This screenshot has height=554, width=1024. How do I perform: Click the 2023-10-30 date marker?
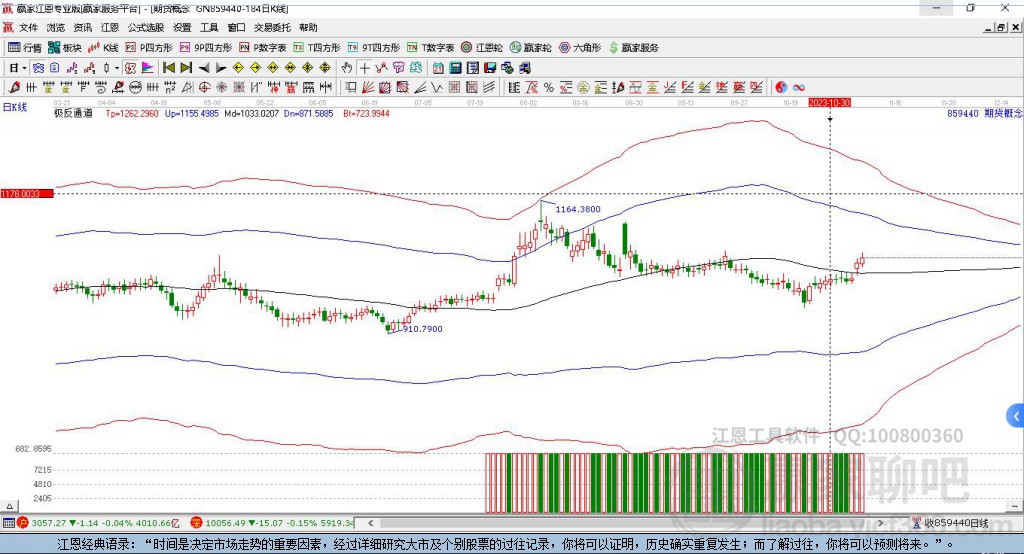click(x=829, y=103)
